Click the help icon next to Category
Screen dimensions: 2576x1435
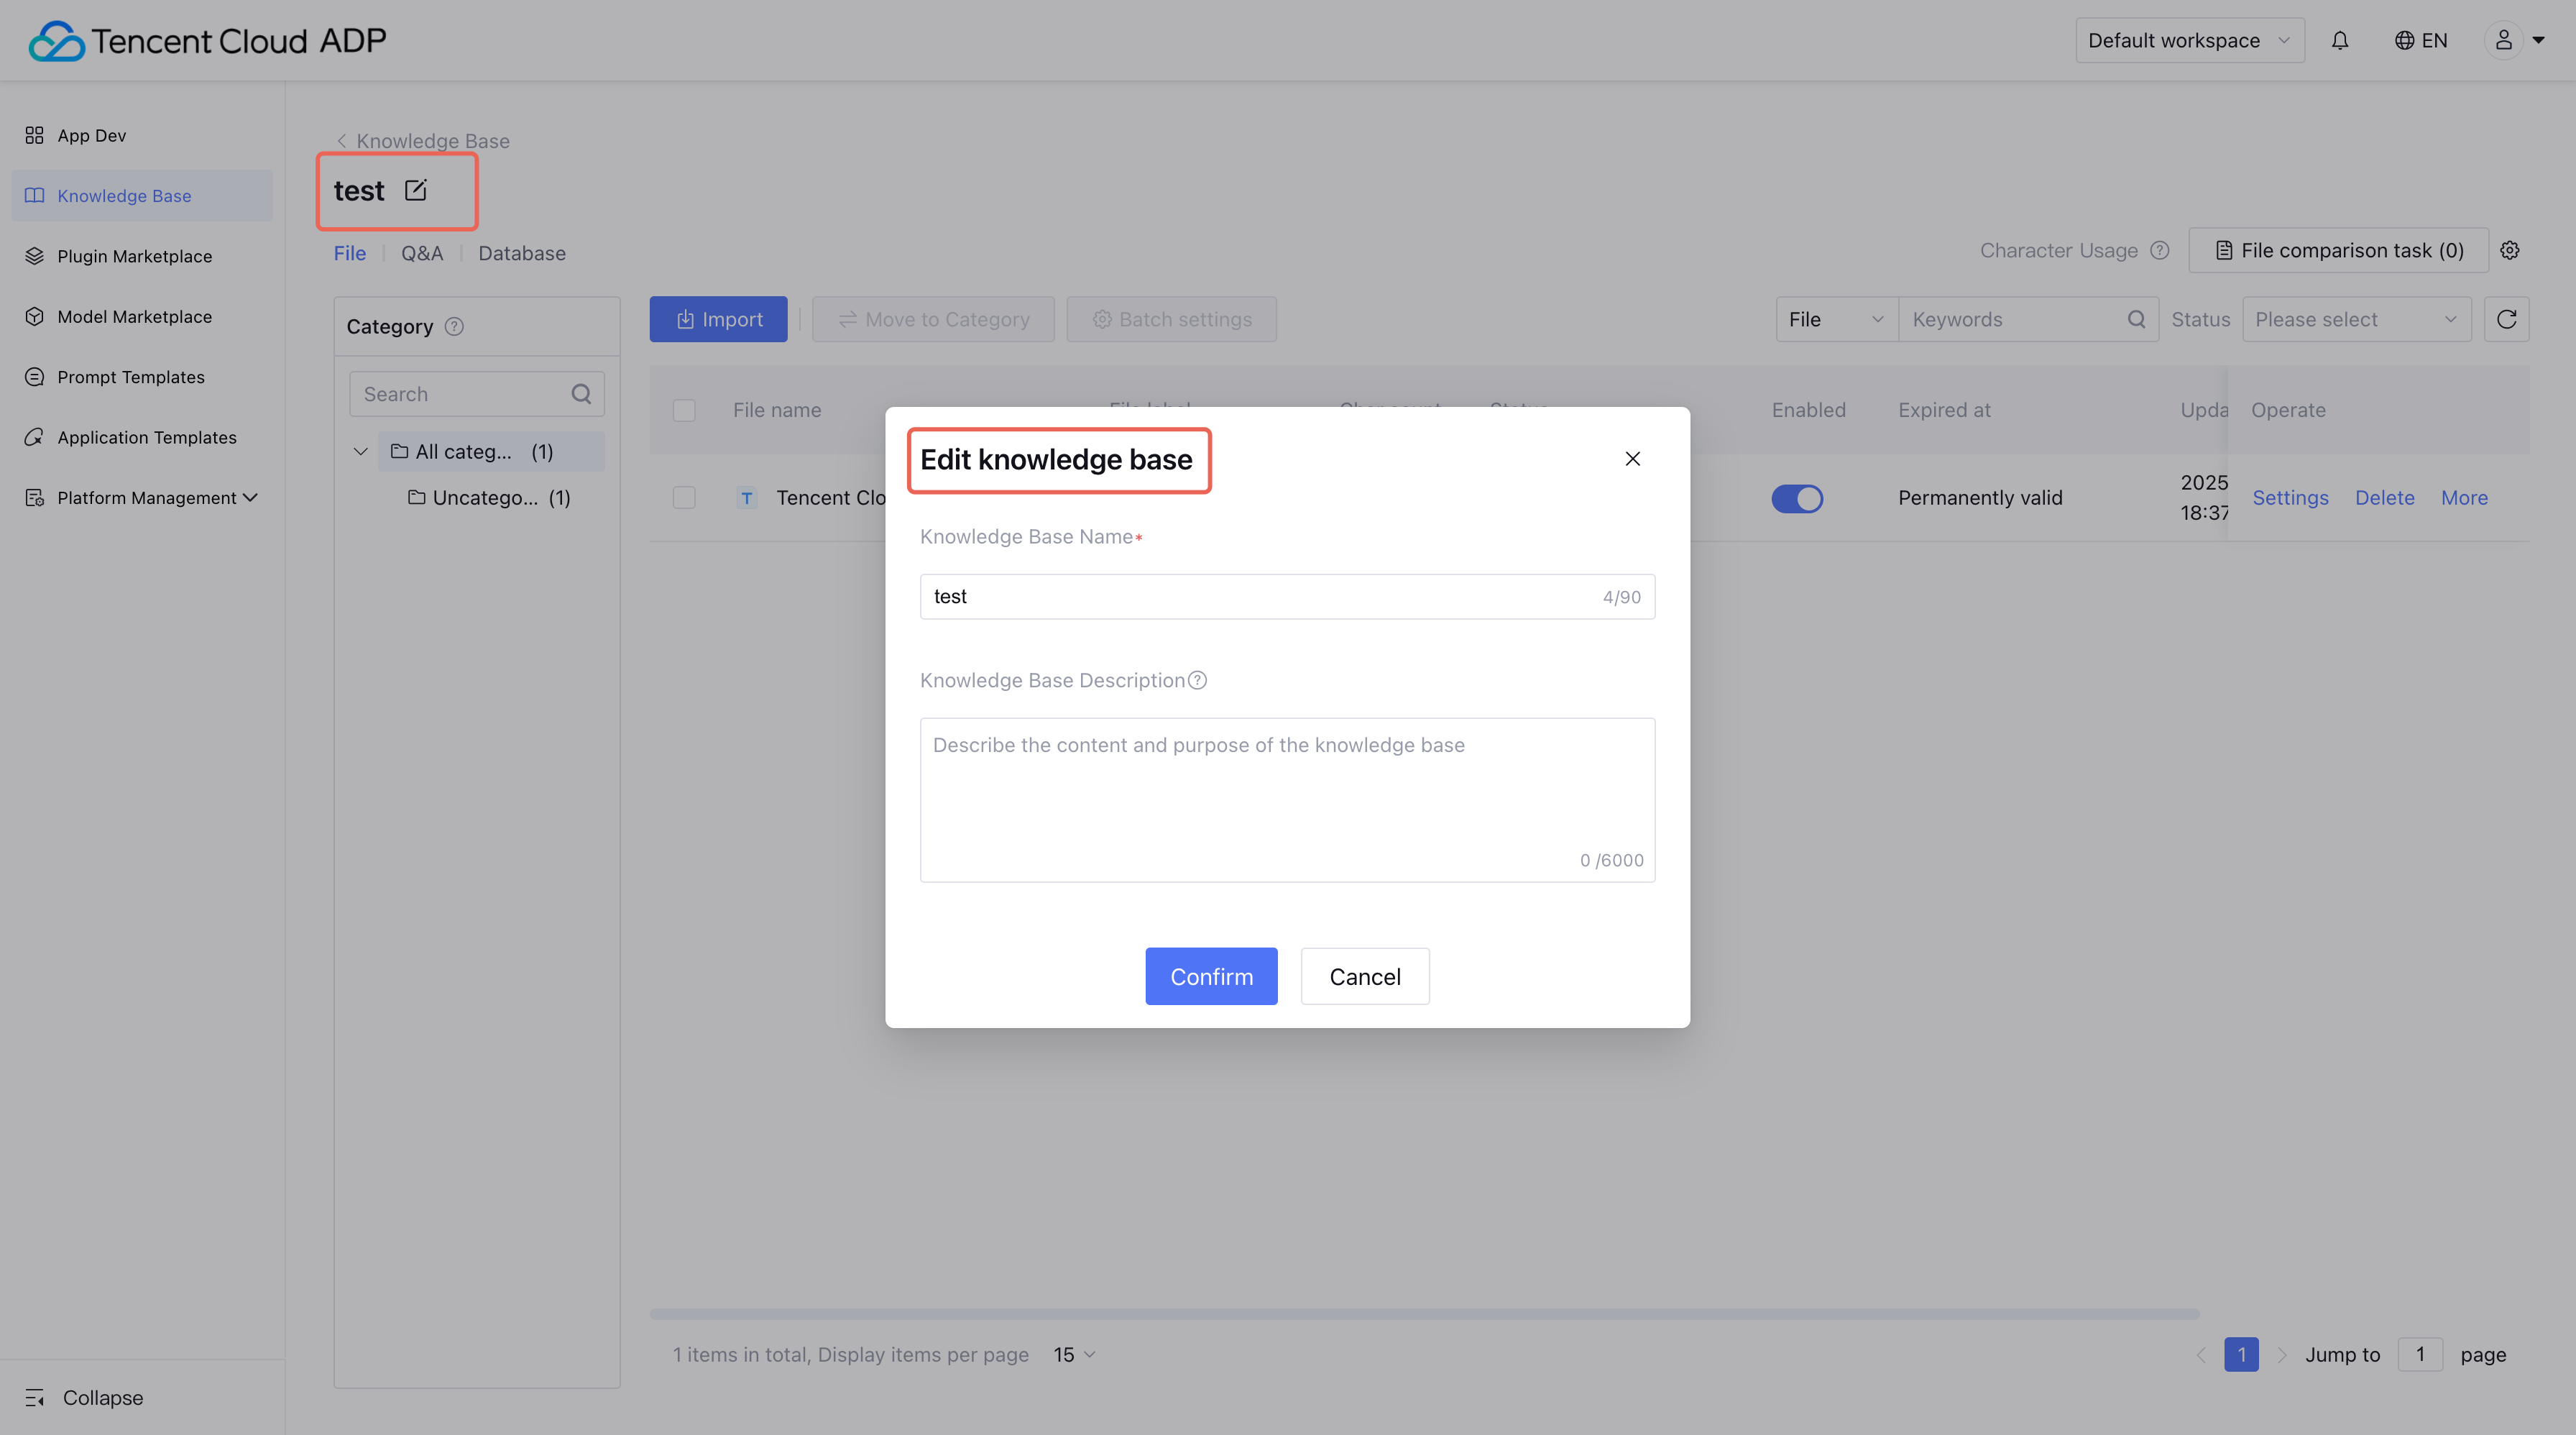pos(454,326)
